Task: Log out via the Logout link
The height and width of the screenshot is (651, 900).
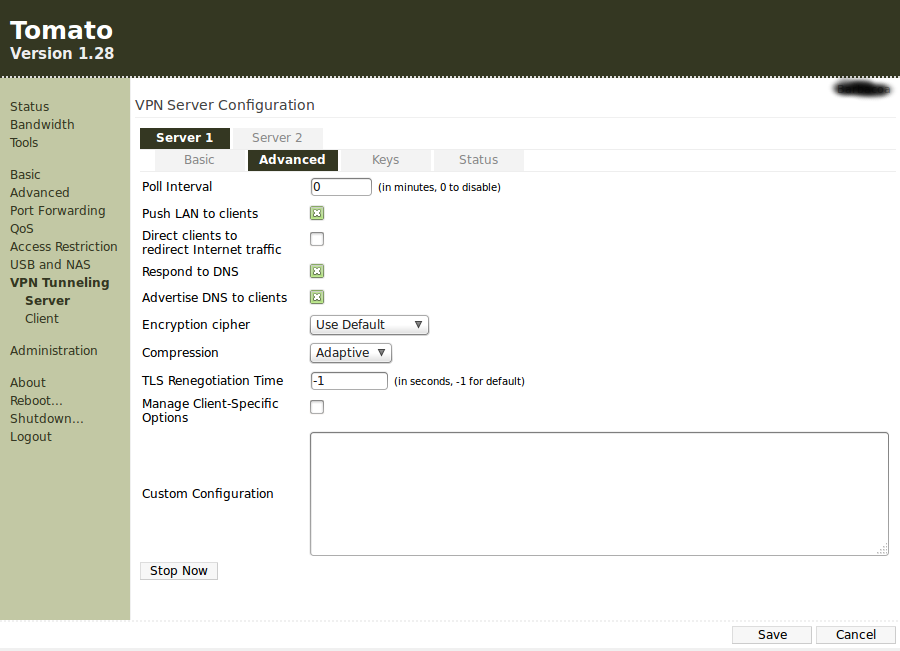Action: [x=31, y=437]
